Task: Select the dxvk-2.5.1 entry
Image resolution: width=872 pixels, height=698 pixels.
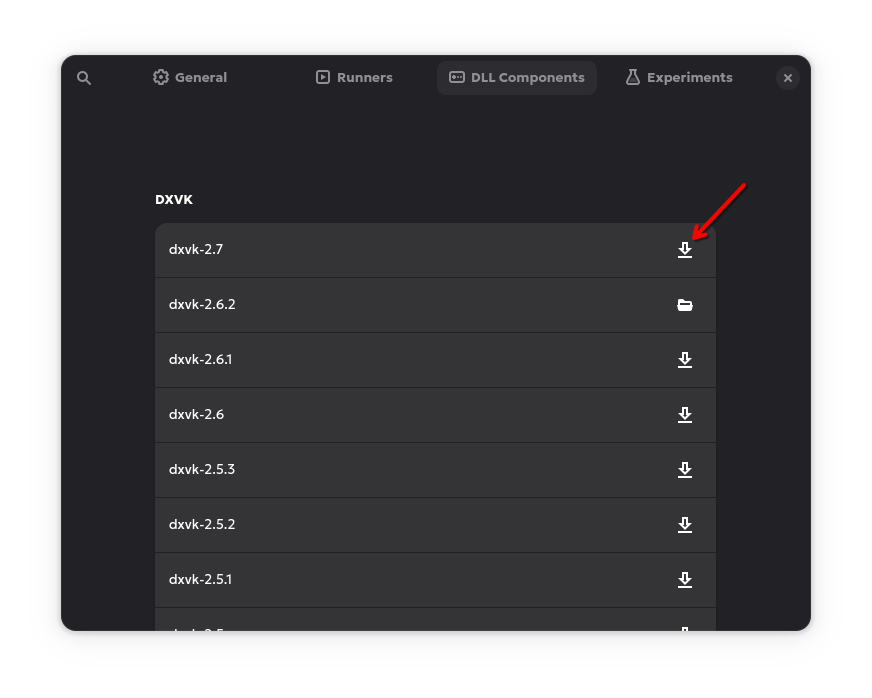Action: [x=200, y=580]
